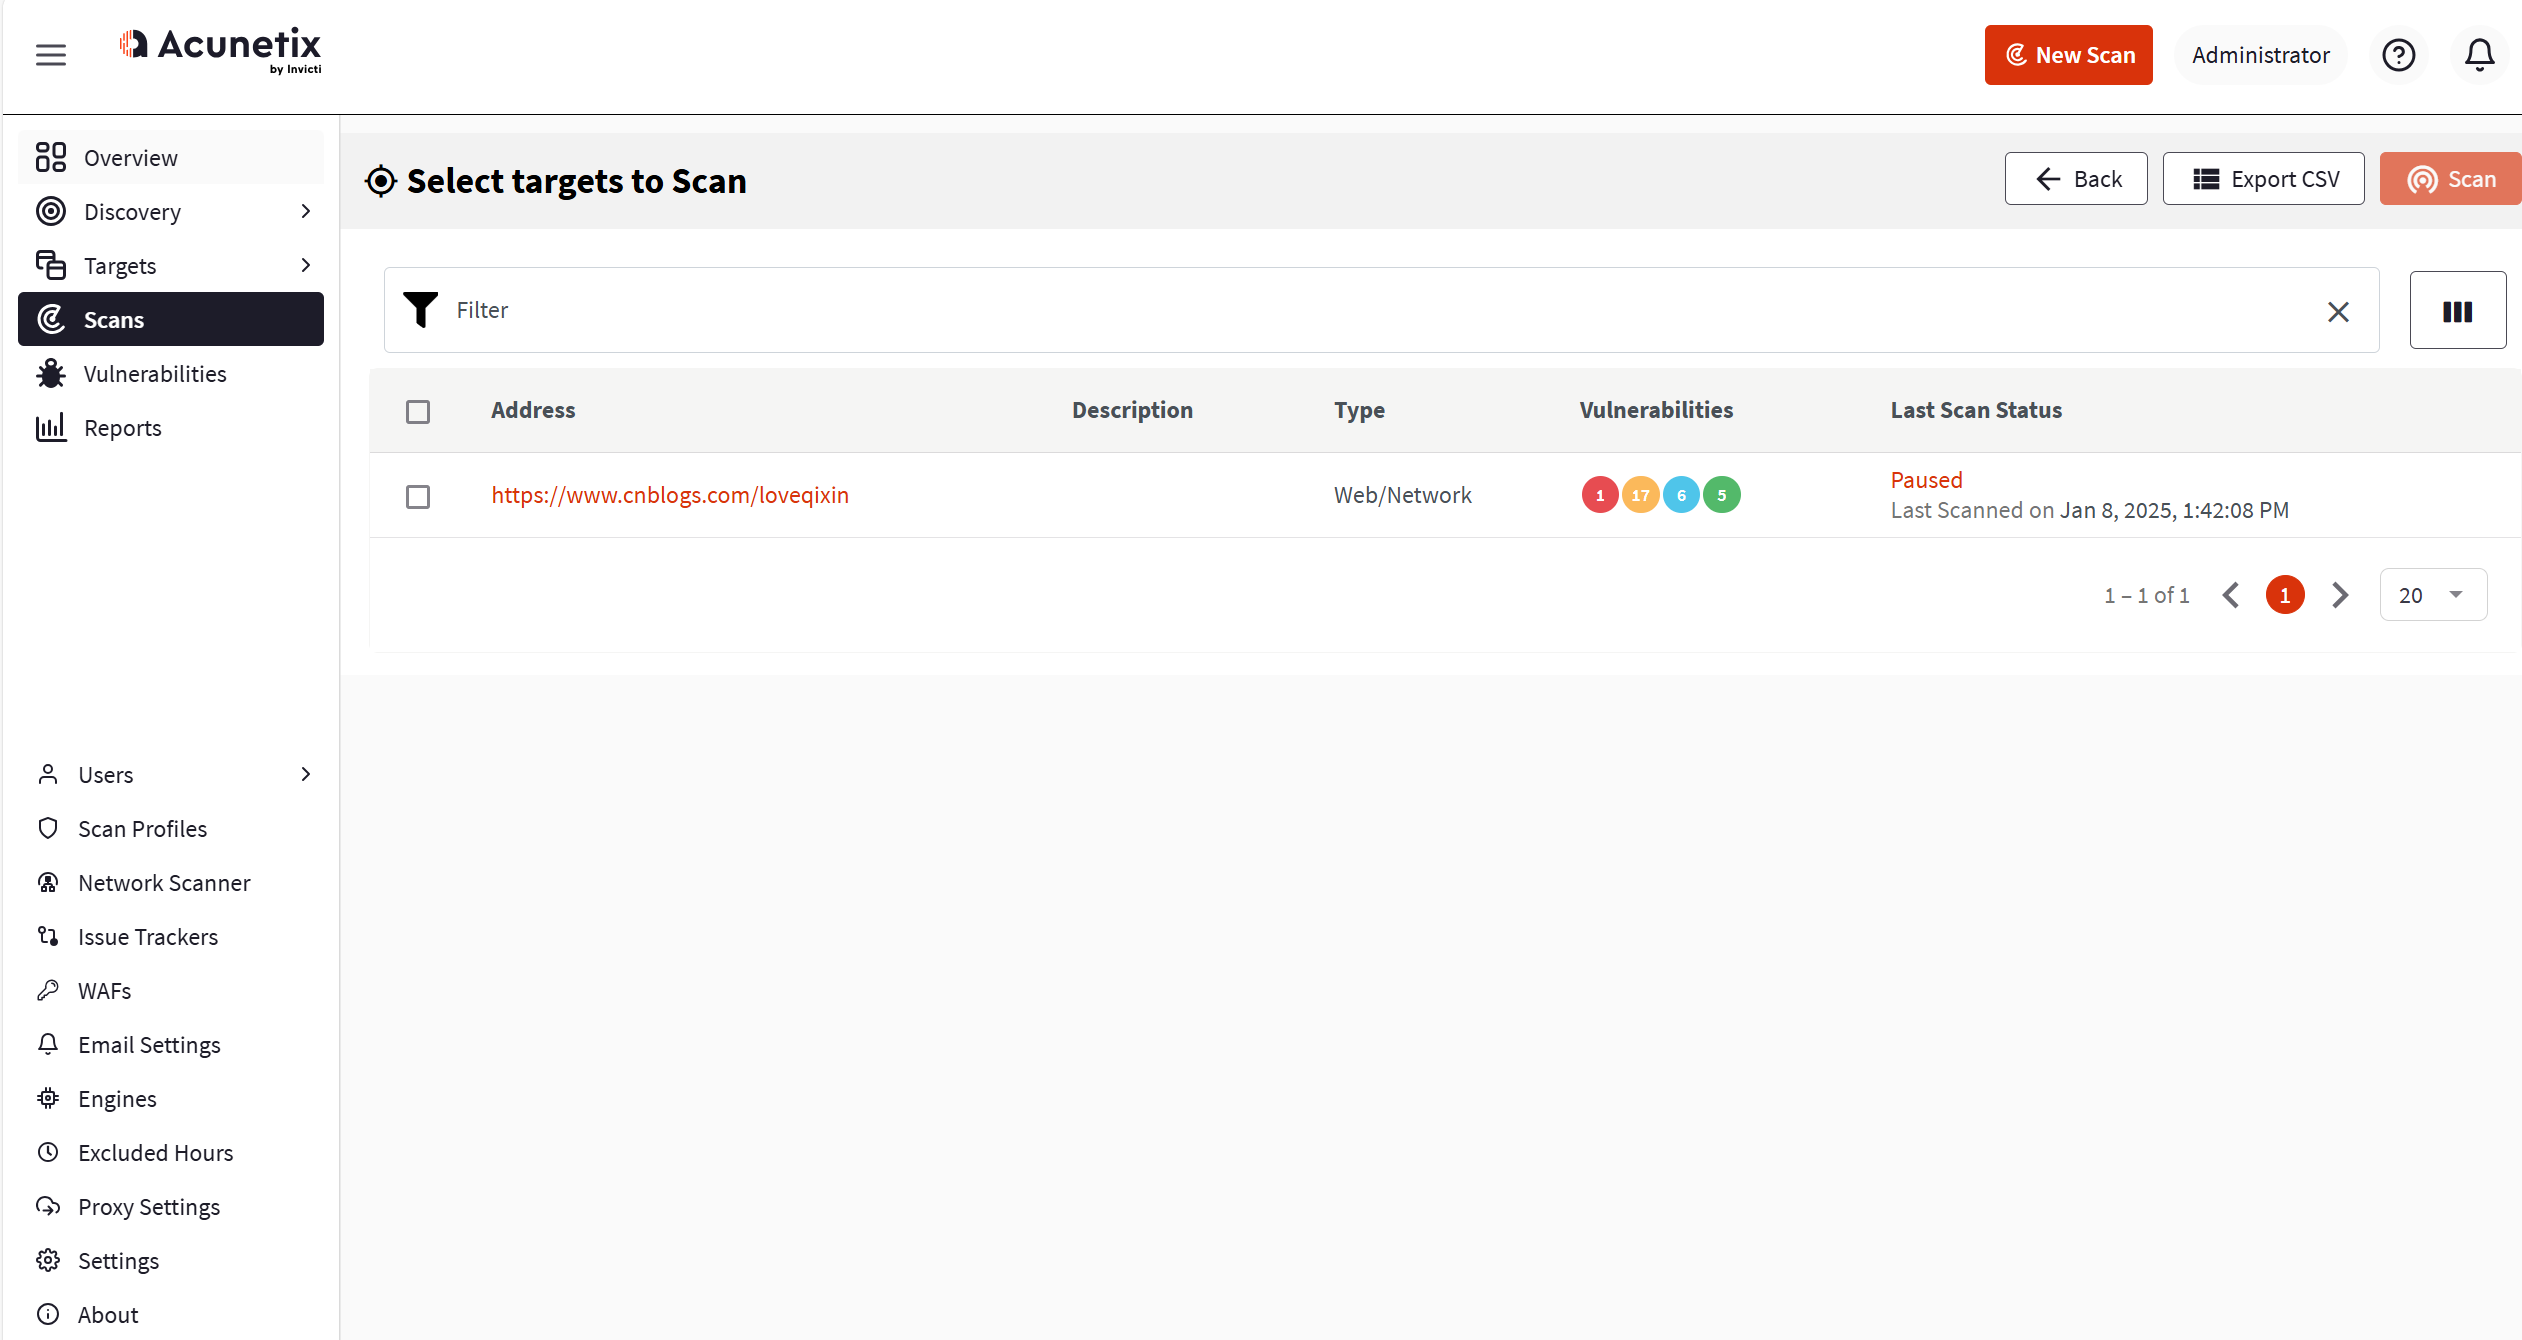This screenshot has height=1340, width=2522.
Task: Toggle the select all targets checkbox
Action: [x=418, y=412]
